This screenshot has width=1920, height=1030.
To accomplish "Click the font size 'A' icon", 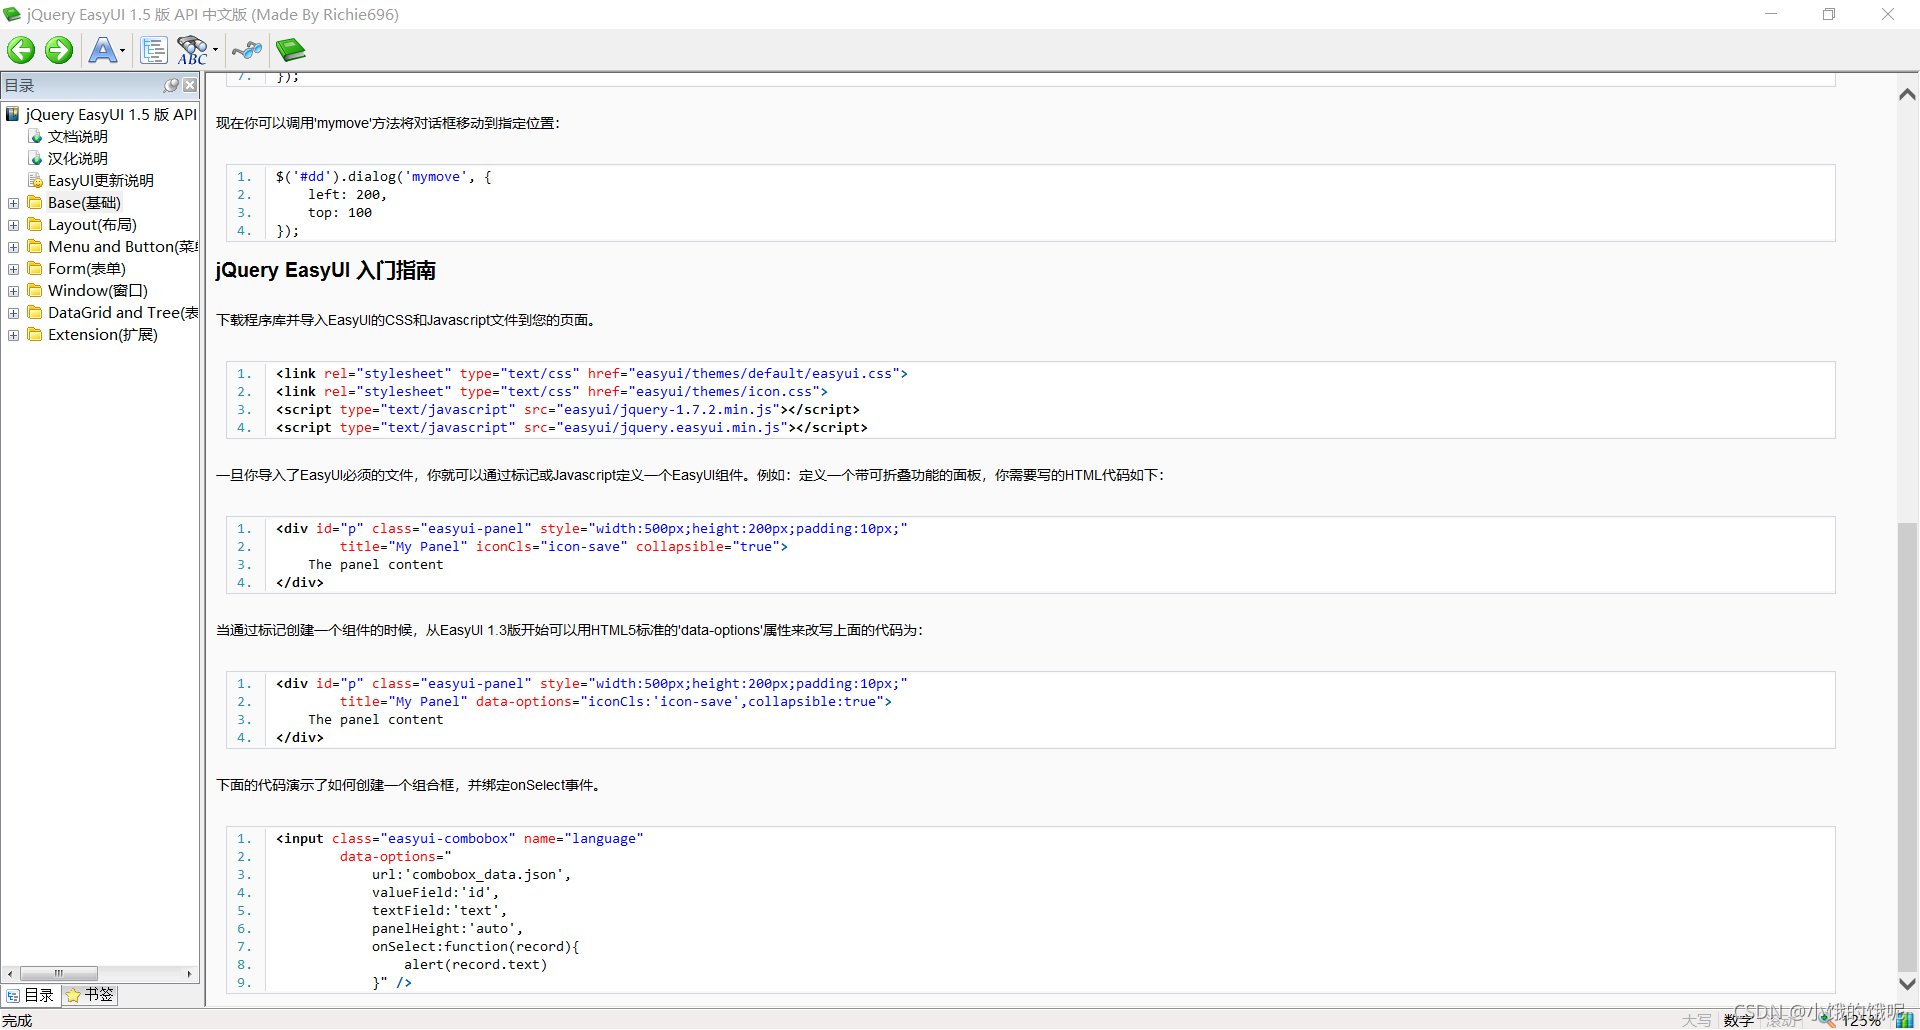I will (x=102, y=50).
